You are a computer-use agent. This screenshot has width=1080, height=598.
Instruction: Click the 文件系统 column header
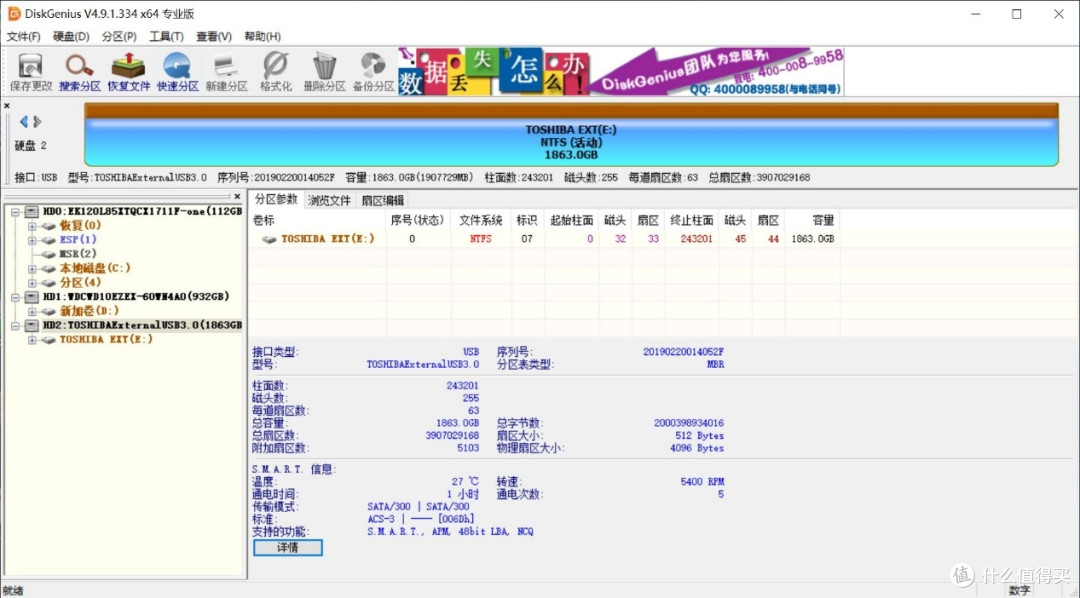tap(481, 220)
